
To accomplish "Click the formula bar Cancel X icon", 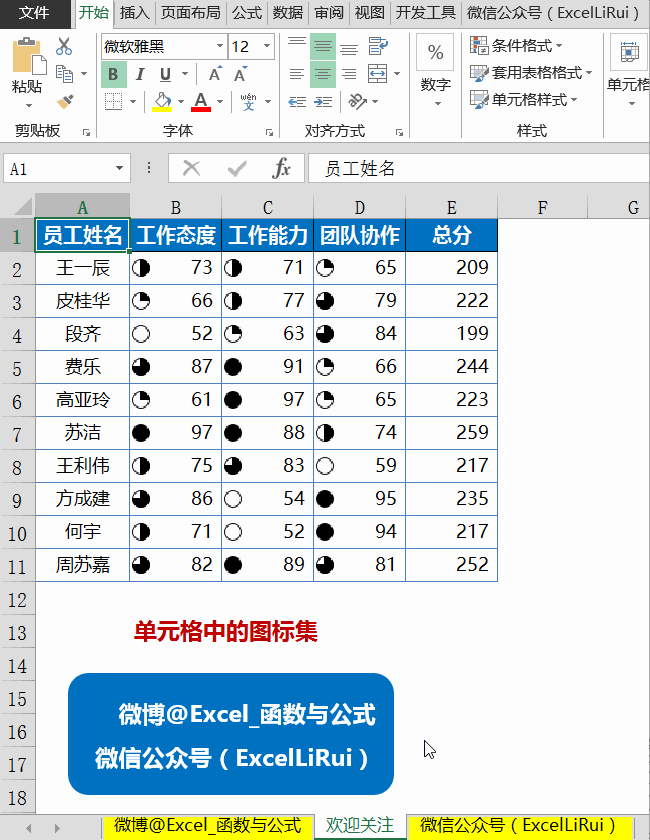I will point(191,169).
